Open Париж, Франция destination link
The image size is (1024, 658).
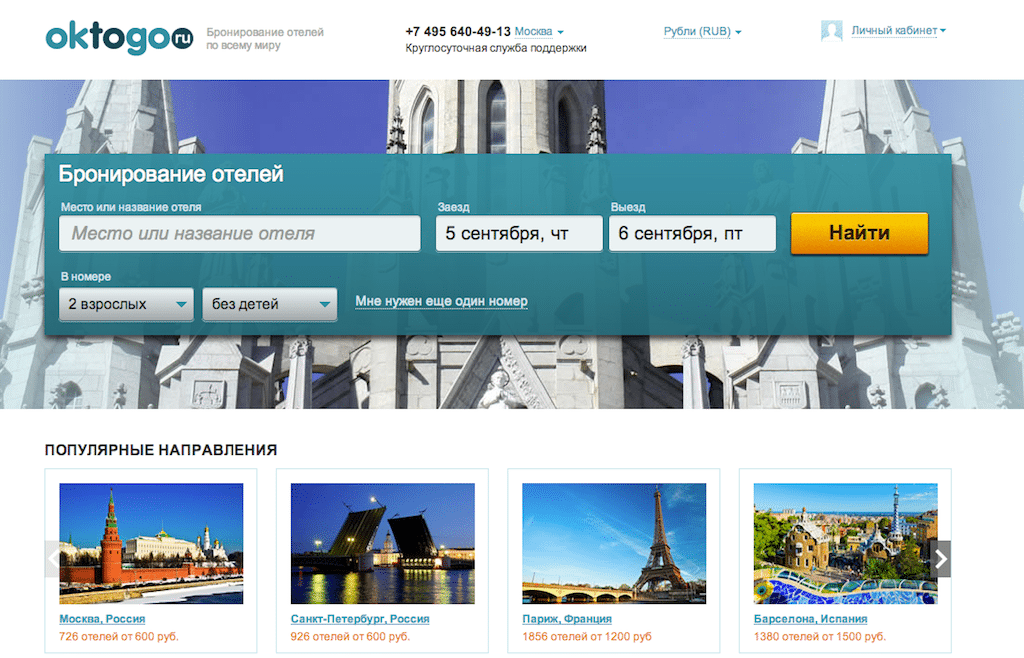pos(567,619)
